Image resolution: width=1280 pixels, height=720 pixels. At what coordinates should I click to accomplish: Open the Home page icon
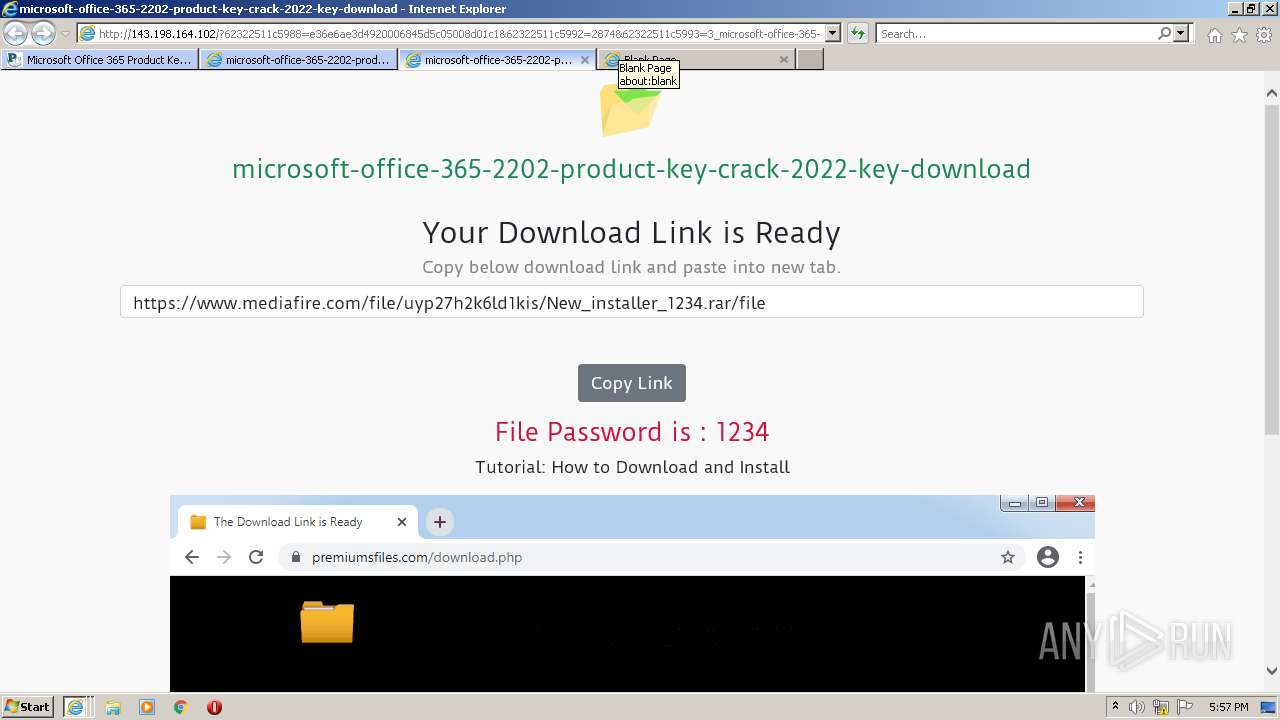coord(1214,35)
